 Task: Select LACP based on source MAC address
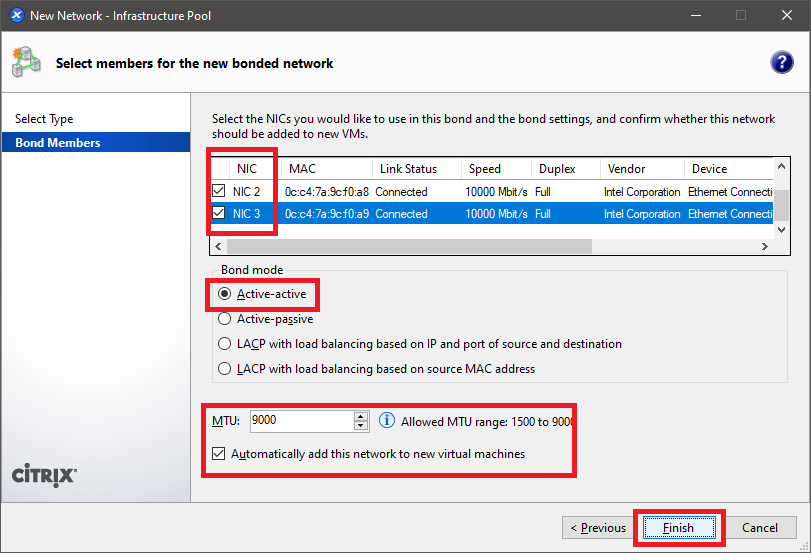point(225,369)
